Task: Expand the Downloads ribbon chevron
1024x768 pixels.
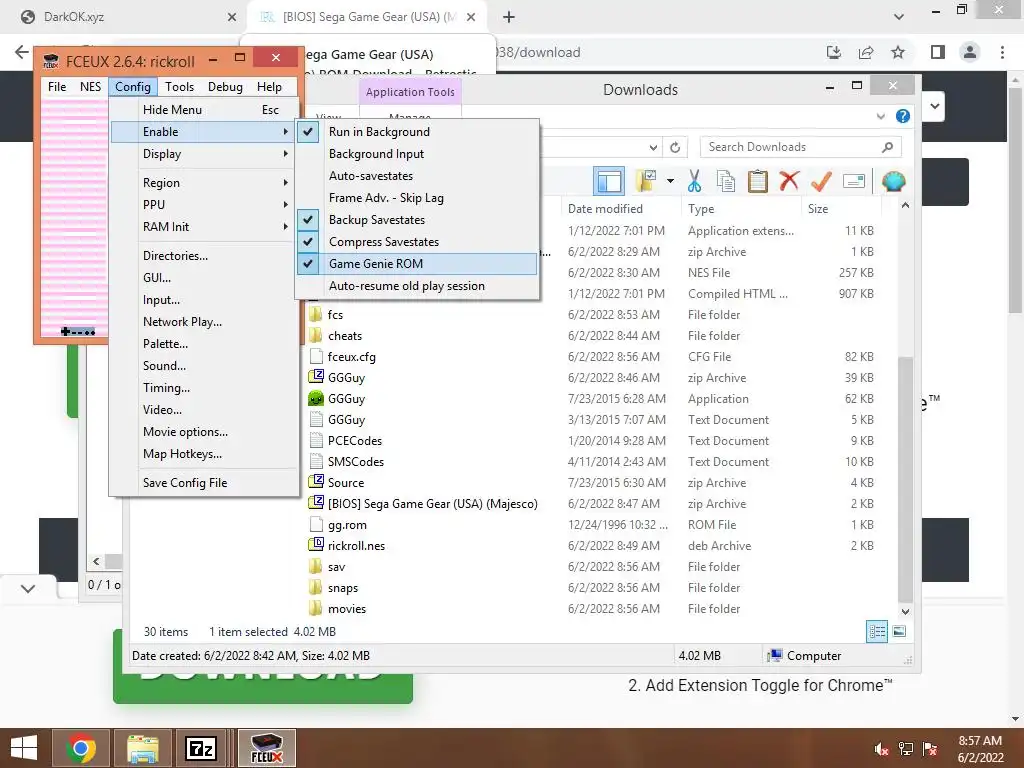Action: click(880, 116)
